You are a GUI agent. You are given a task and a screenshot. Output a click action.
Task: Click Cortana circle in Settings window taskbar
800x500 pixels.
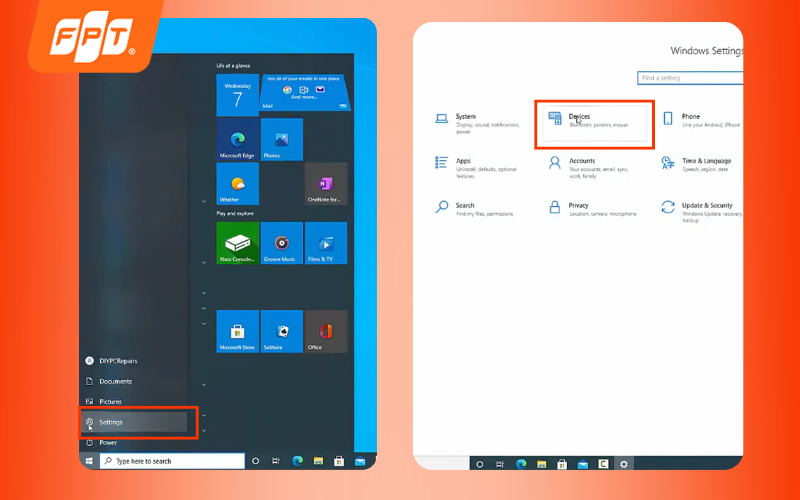click(480, 464)
